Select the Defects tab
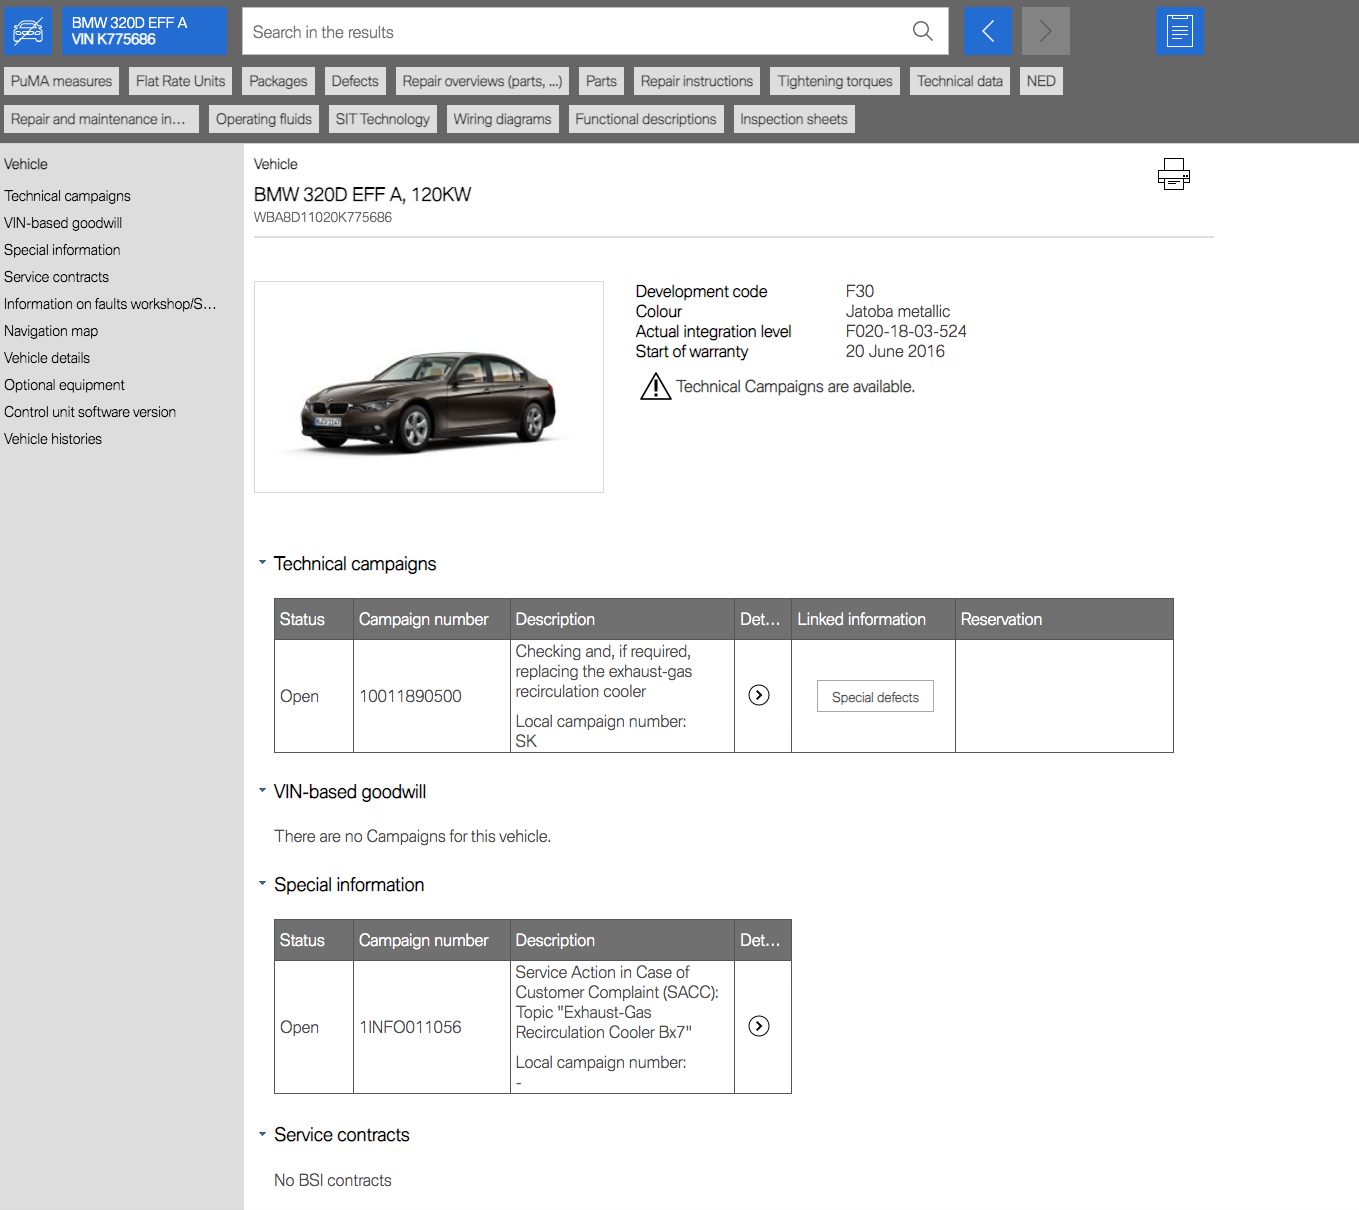This screenshot has height=1210, width=1359. click(355, 81)
